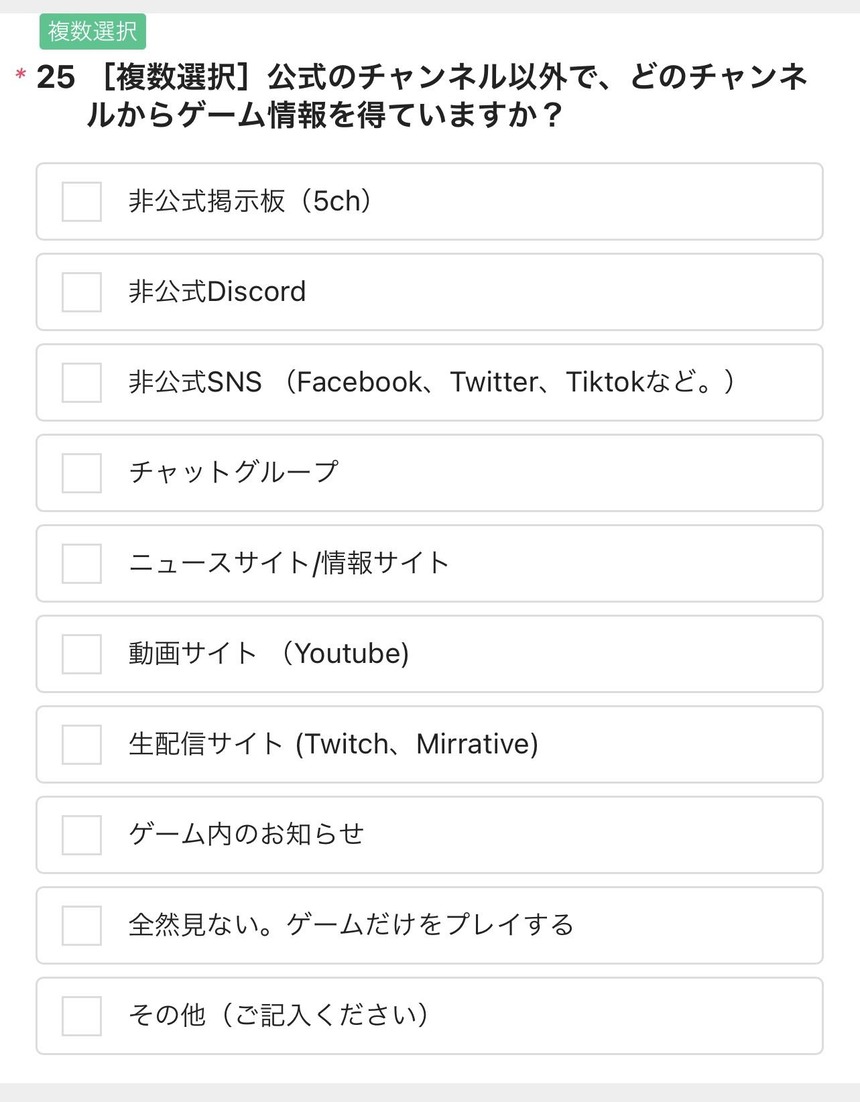
Task: Check the 非公式掲示板（5ch）checkbox
Action: 81,201
